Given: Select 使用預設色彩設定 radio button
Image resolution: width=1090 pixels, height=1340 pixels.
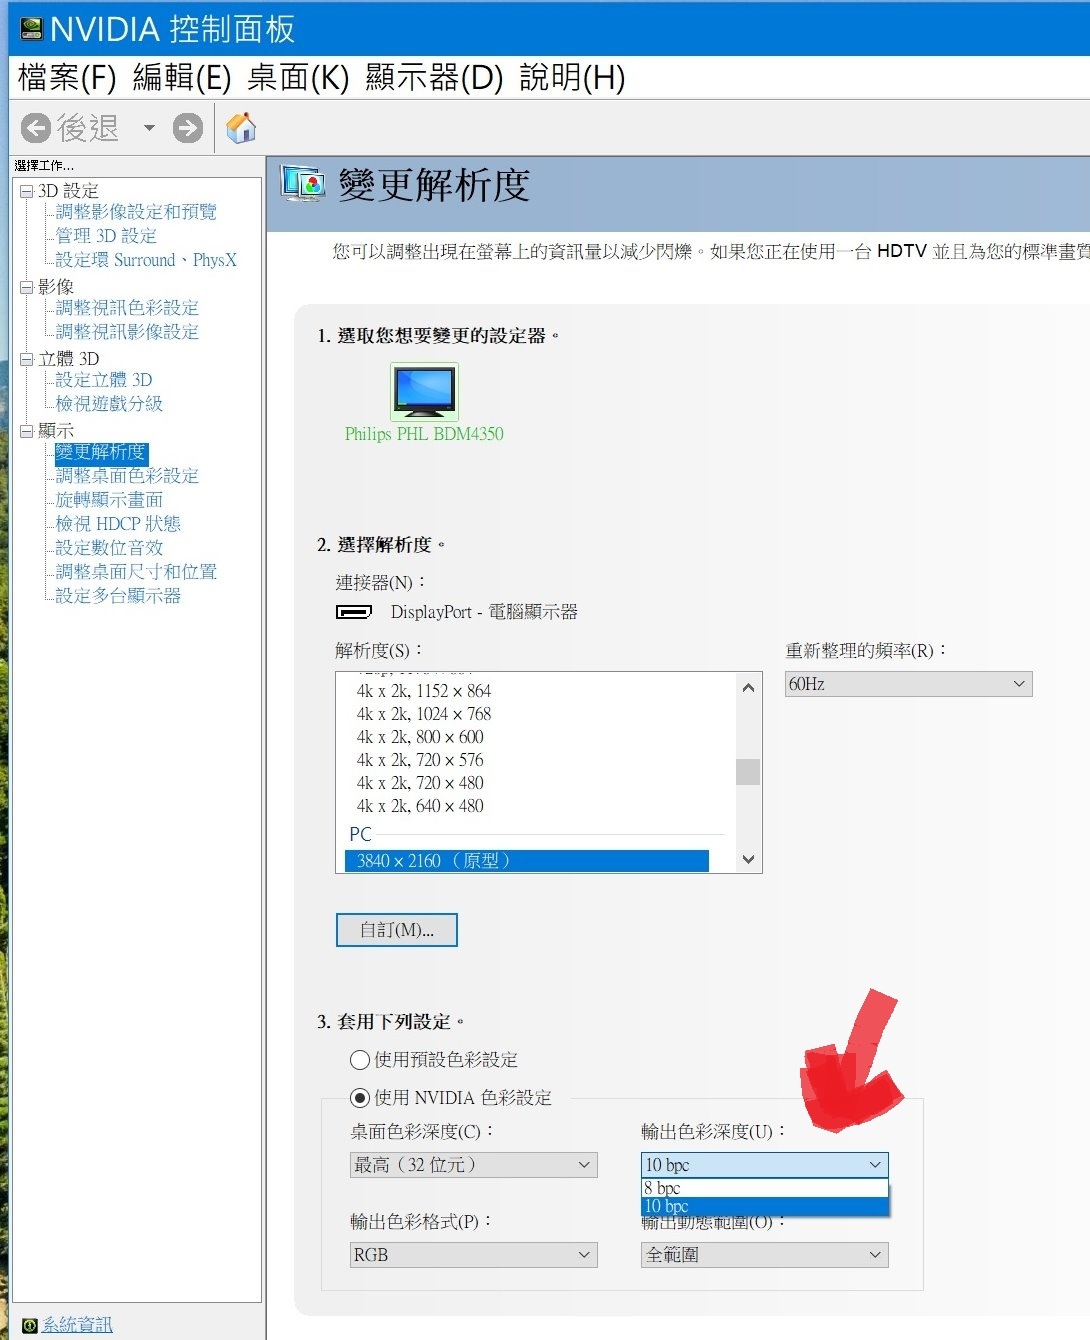Looking at the screenshot, I should 360,1060.
